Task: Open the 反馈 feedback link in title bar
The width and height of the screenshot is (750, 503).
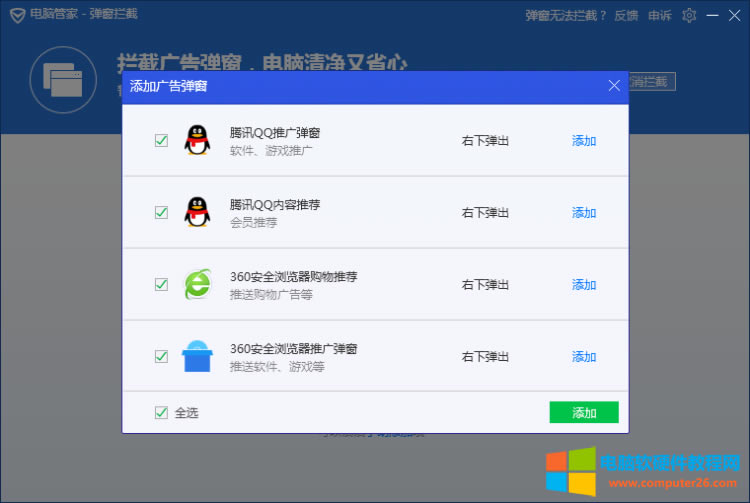Action: [x=626, y=16]
